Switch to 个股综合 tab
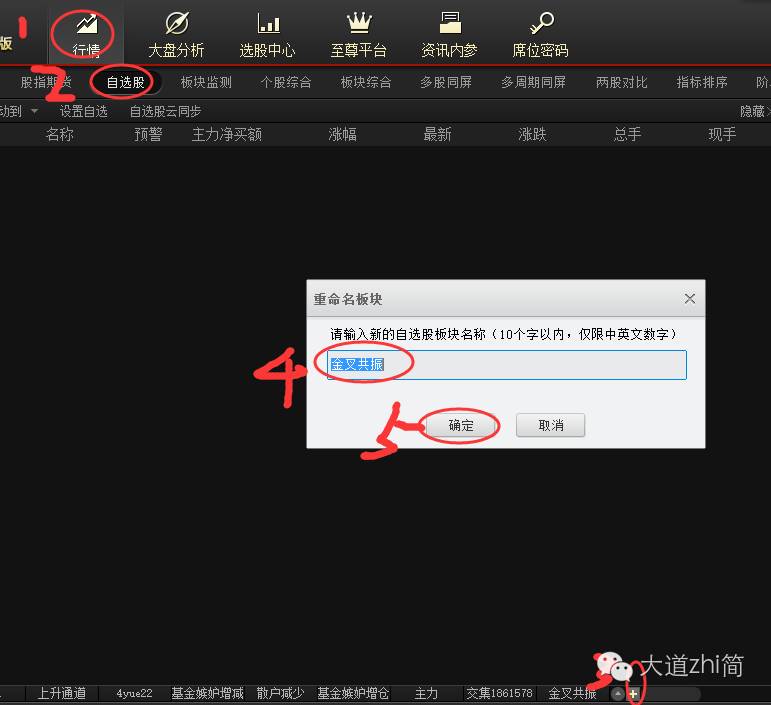771x705 pixels. [286, 82]
